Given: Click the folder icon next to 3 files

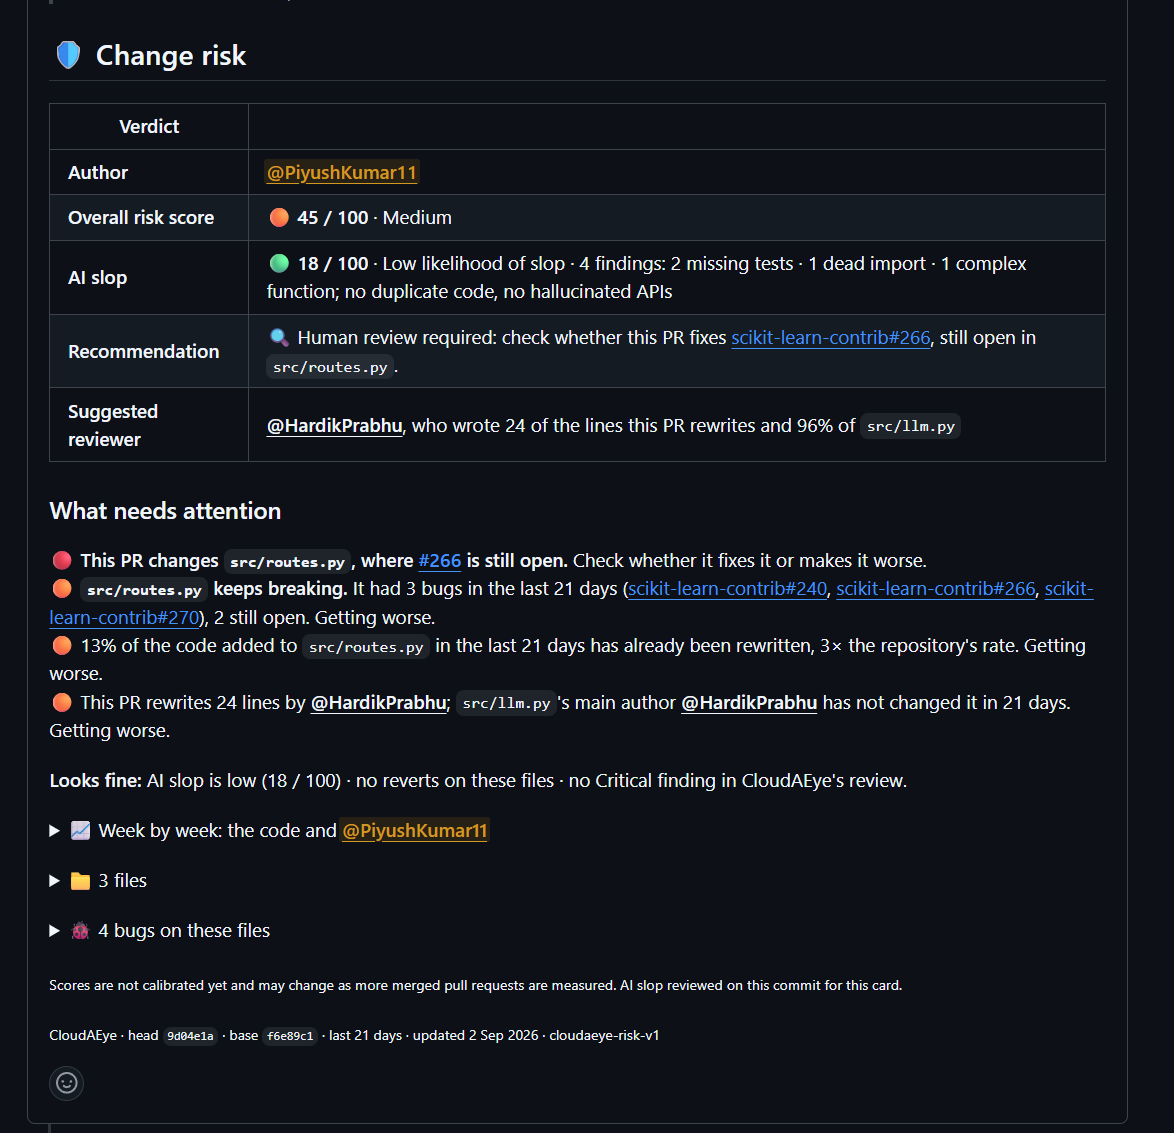Looking at the screenshot, I should click(x=80, y=881).
